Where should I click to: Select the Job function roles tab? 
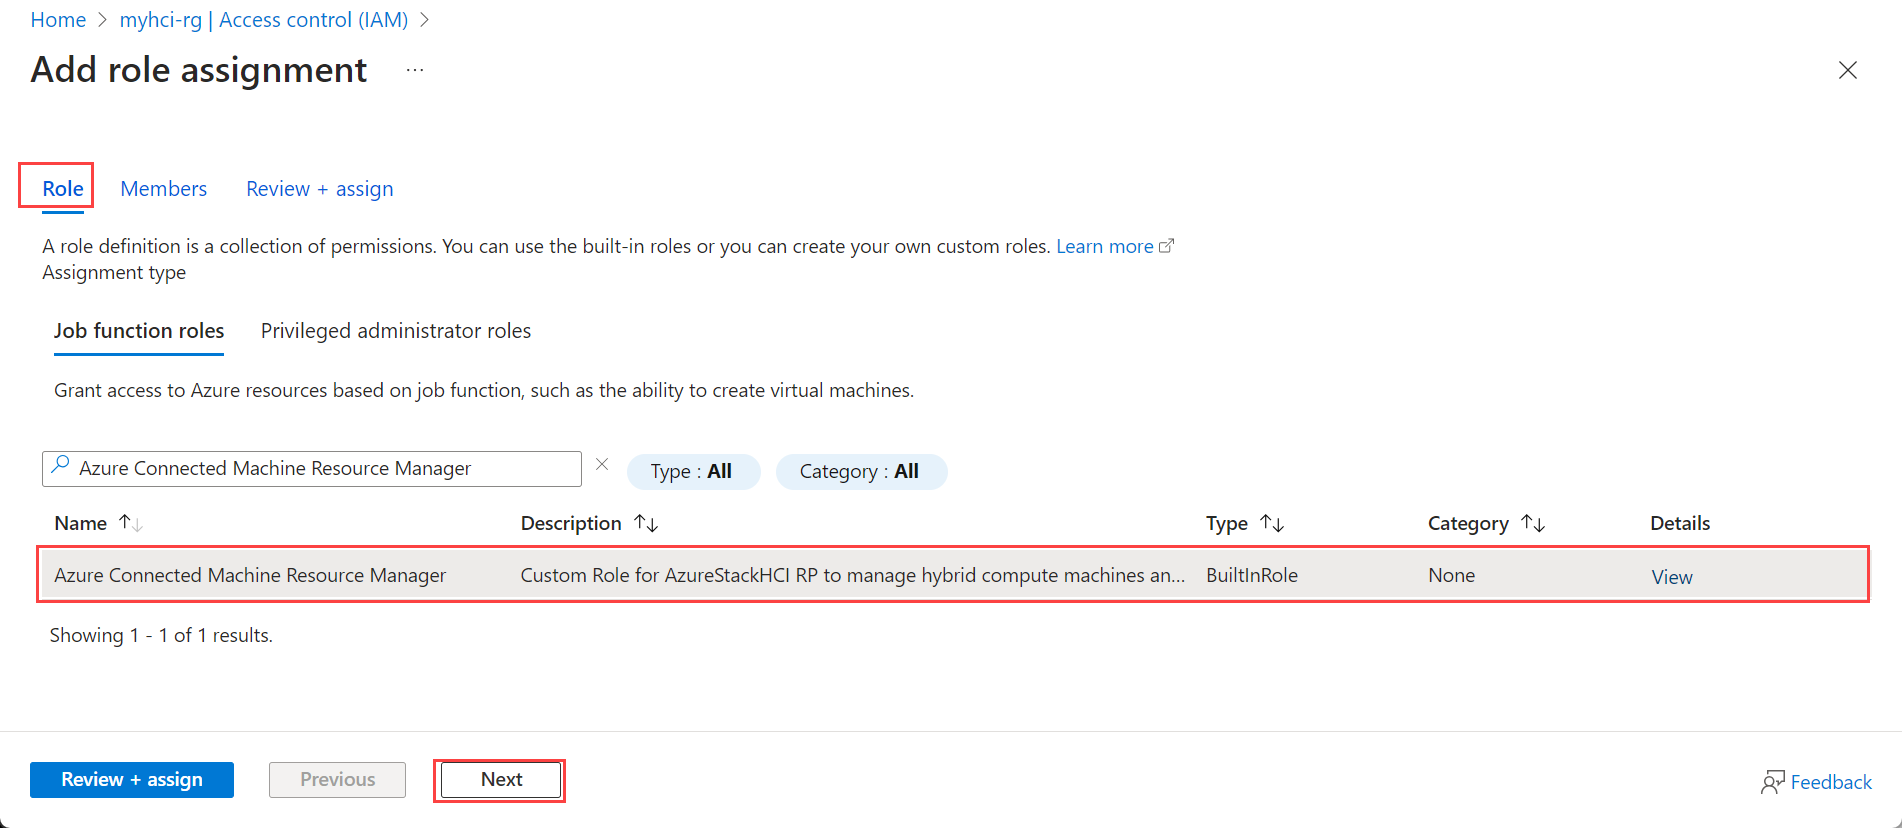(x=139, y=331)
